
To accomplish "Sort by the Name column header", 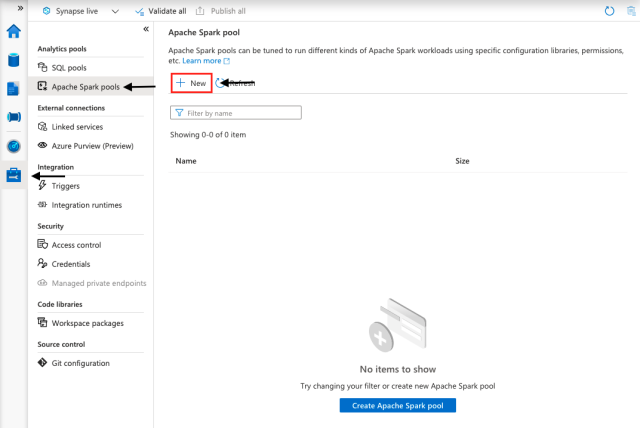I will click(186, 161).
